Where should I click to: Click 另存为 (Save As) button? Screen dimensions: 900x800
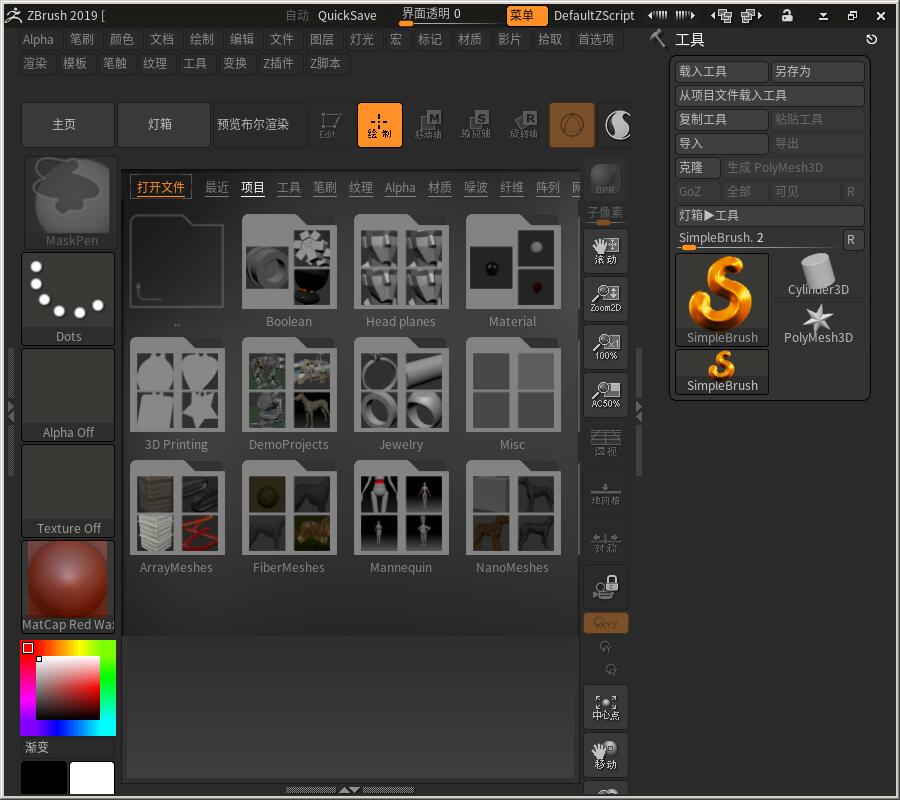pos(817,72)
